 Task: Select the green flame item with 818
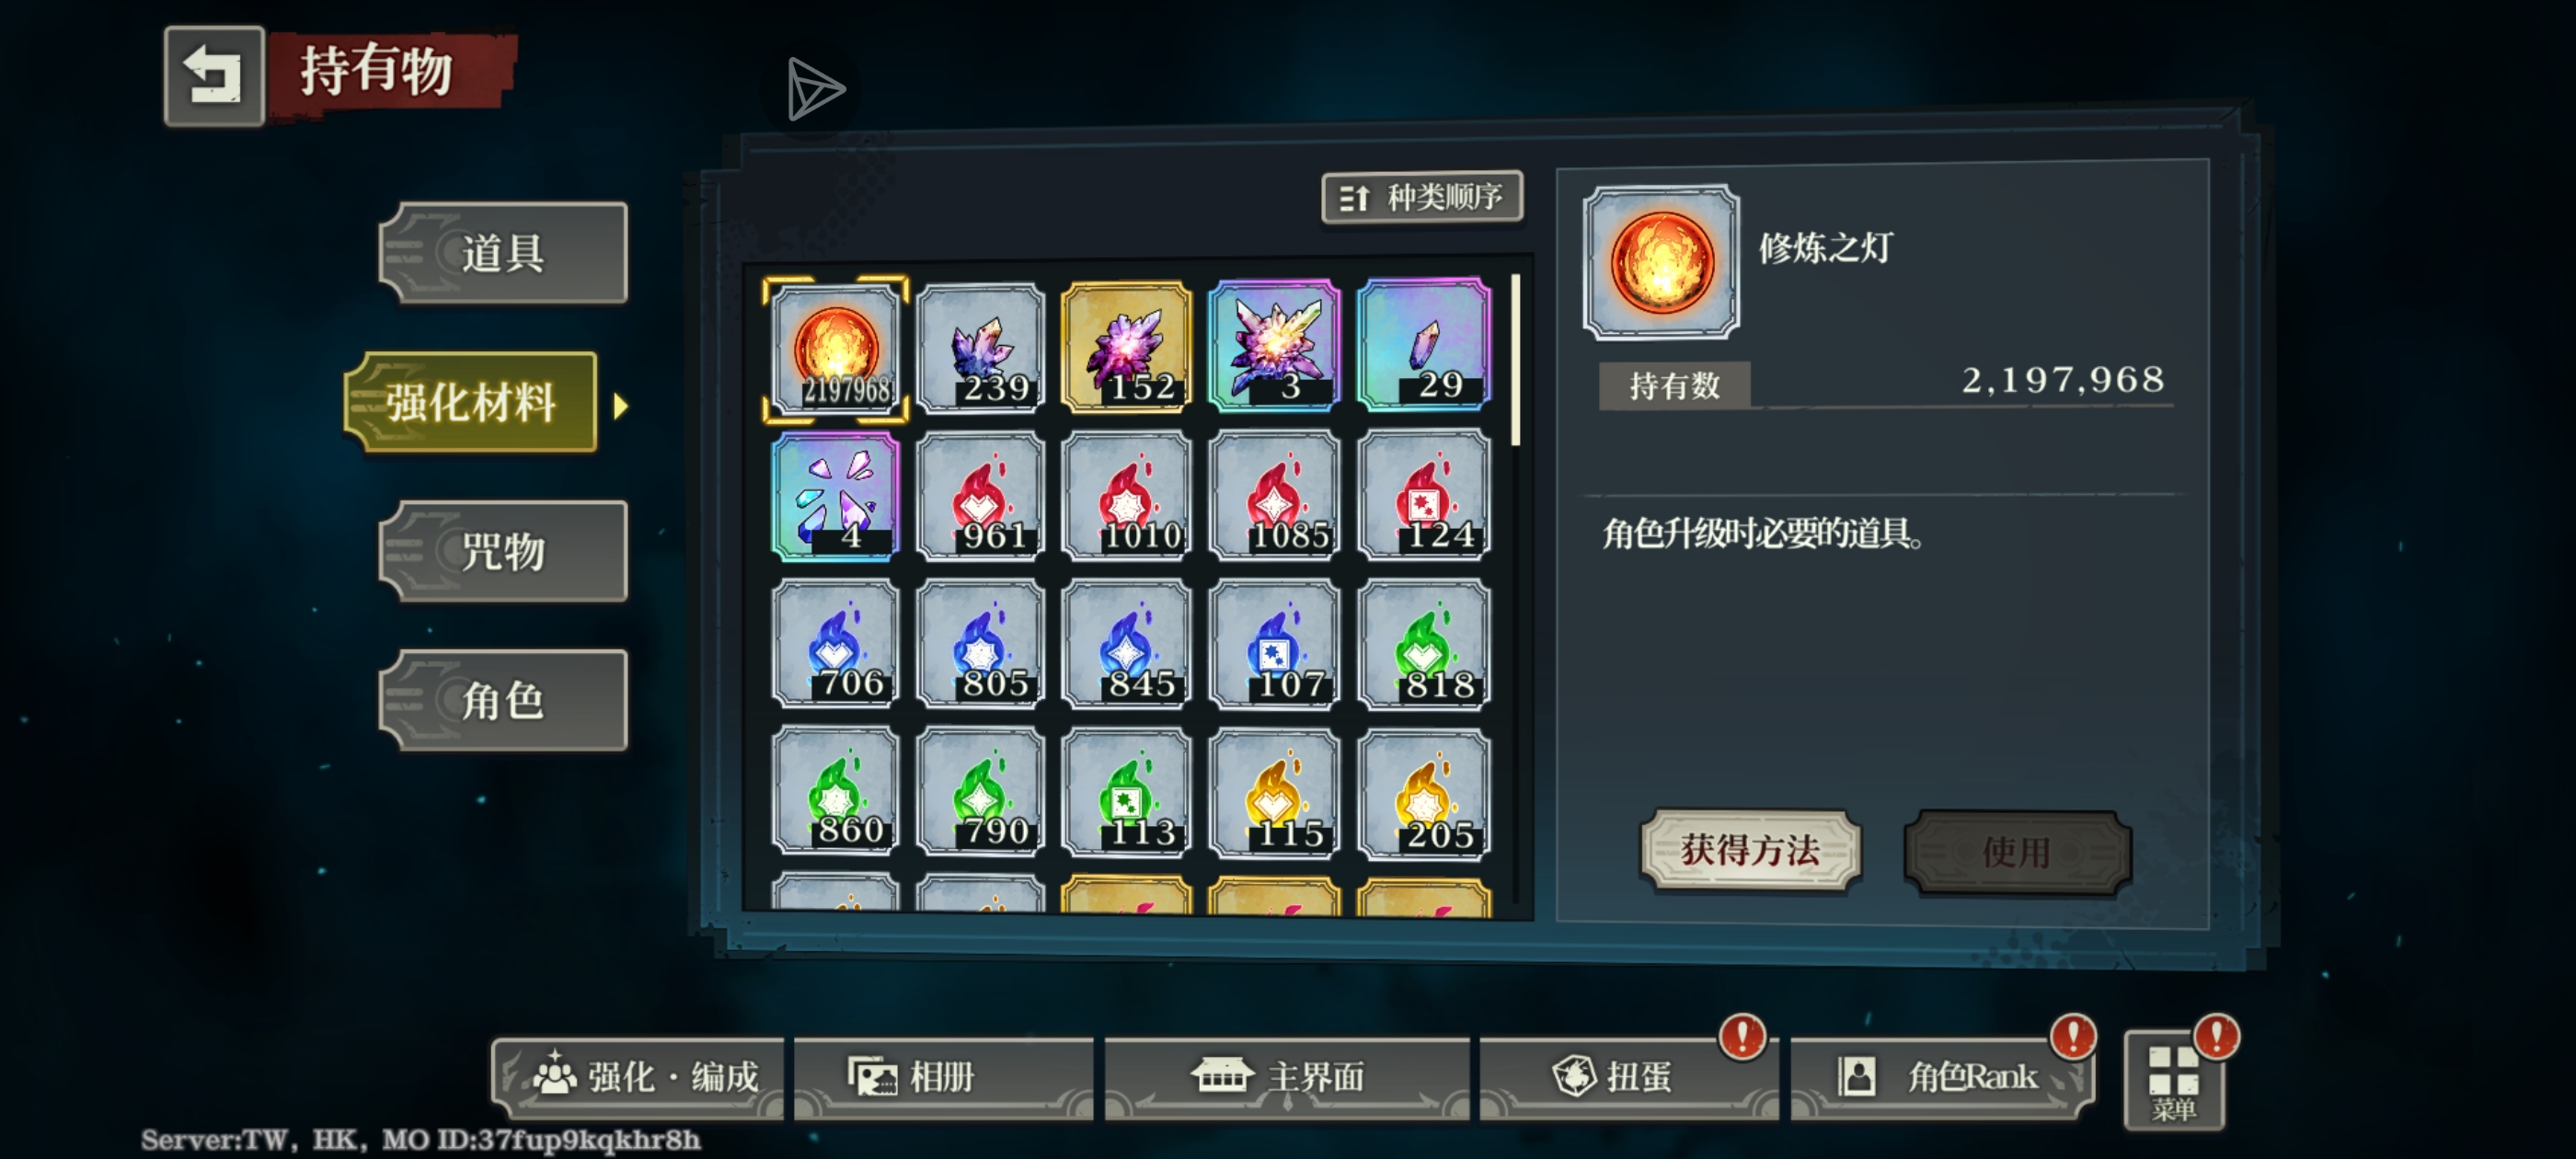click(1424, 644)
